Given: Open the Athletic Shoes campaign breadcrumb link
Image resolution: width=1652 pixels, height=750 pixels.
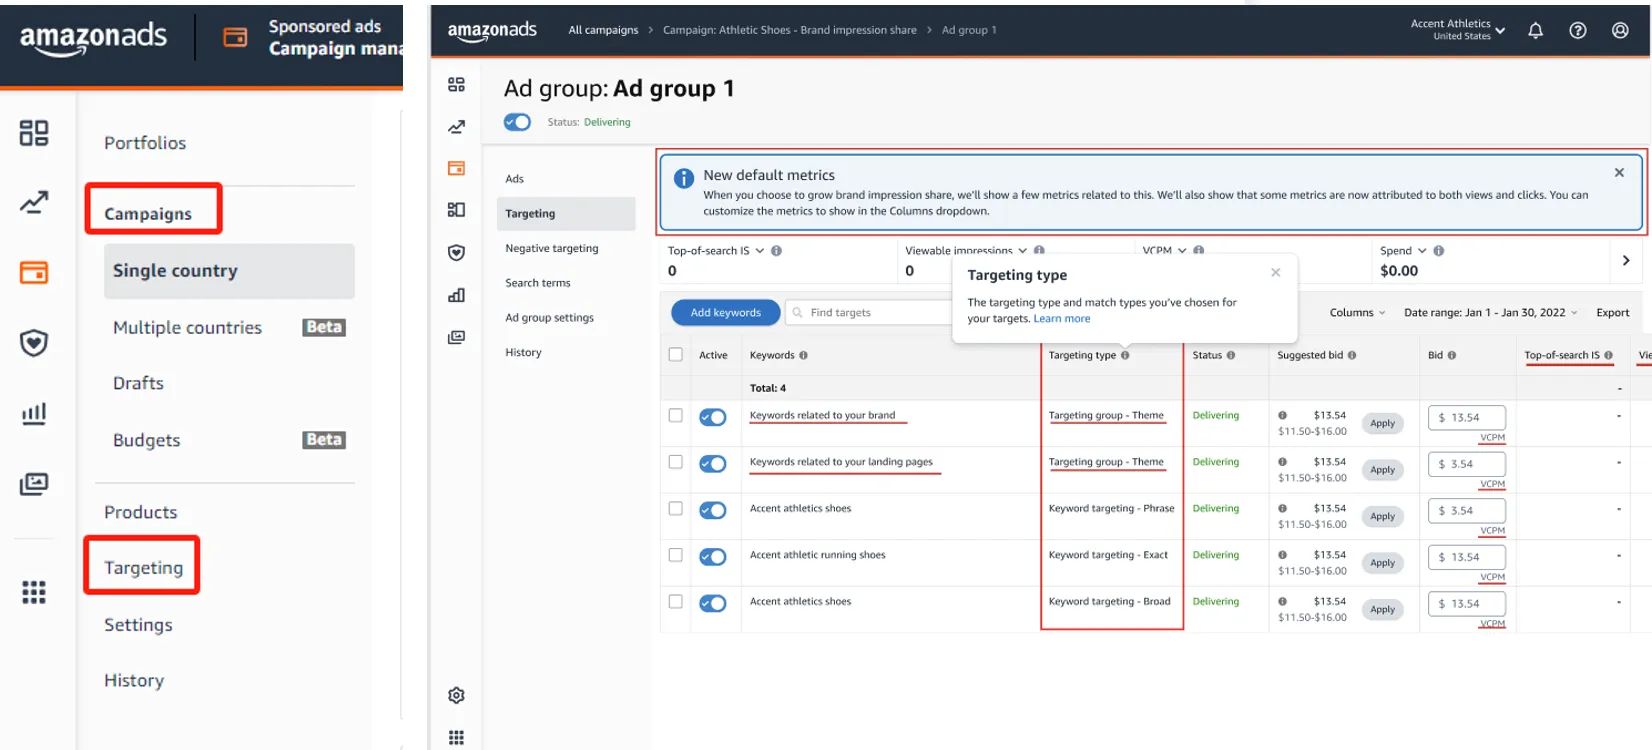Looking at the screenshot, I should coord(790,30).
